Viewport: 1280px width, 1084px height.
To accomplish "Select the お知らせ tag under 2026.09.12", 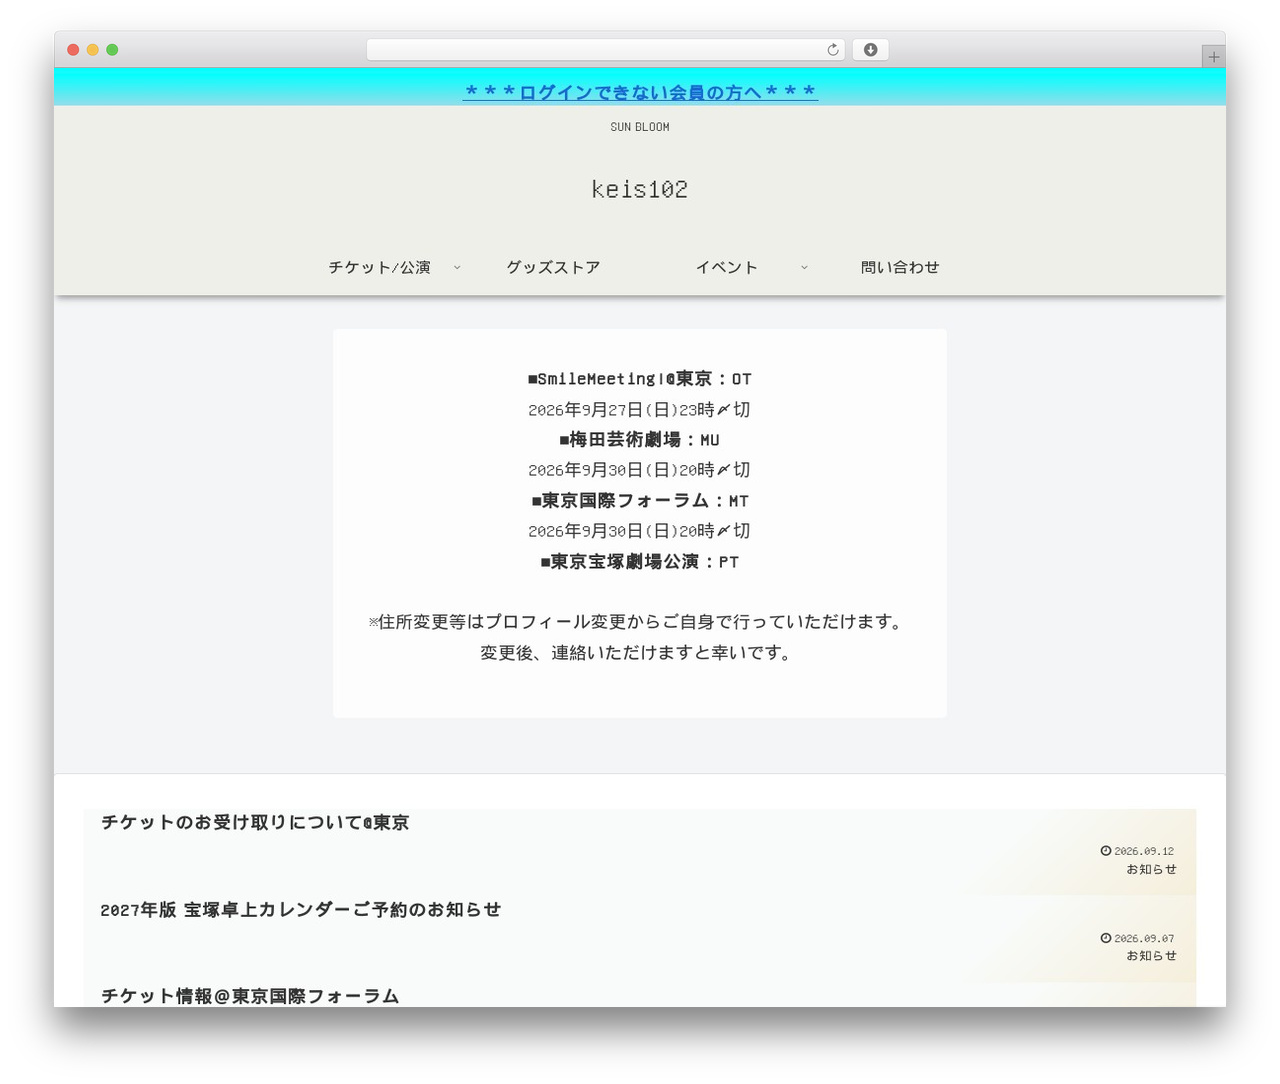I will [x=1151, y=869].
